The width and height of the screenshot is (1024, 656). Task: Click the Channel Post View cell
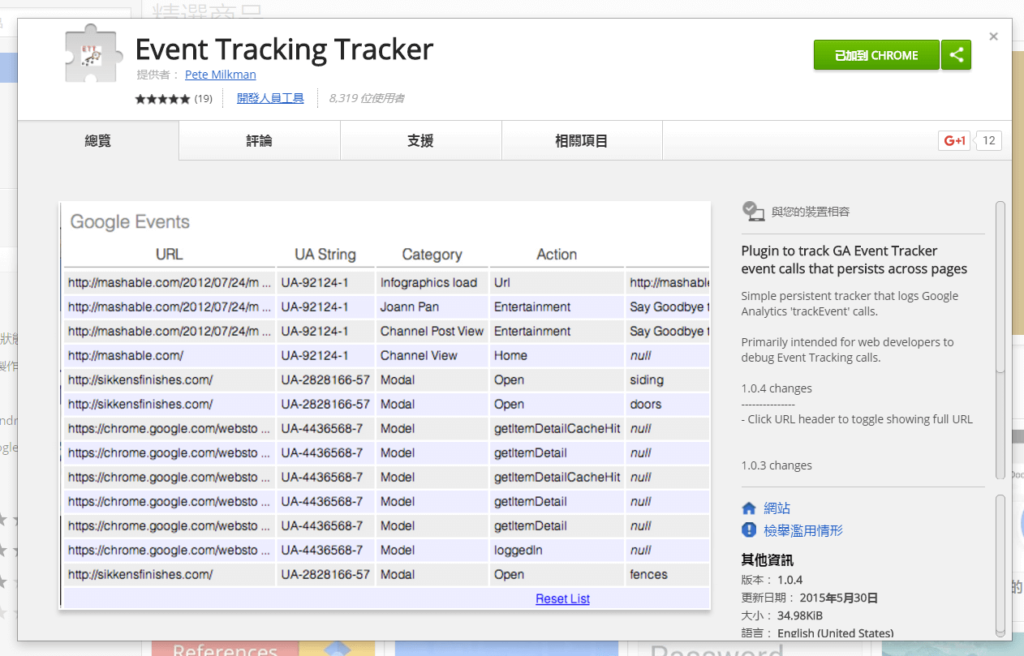432,331
